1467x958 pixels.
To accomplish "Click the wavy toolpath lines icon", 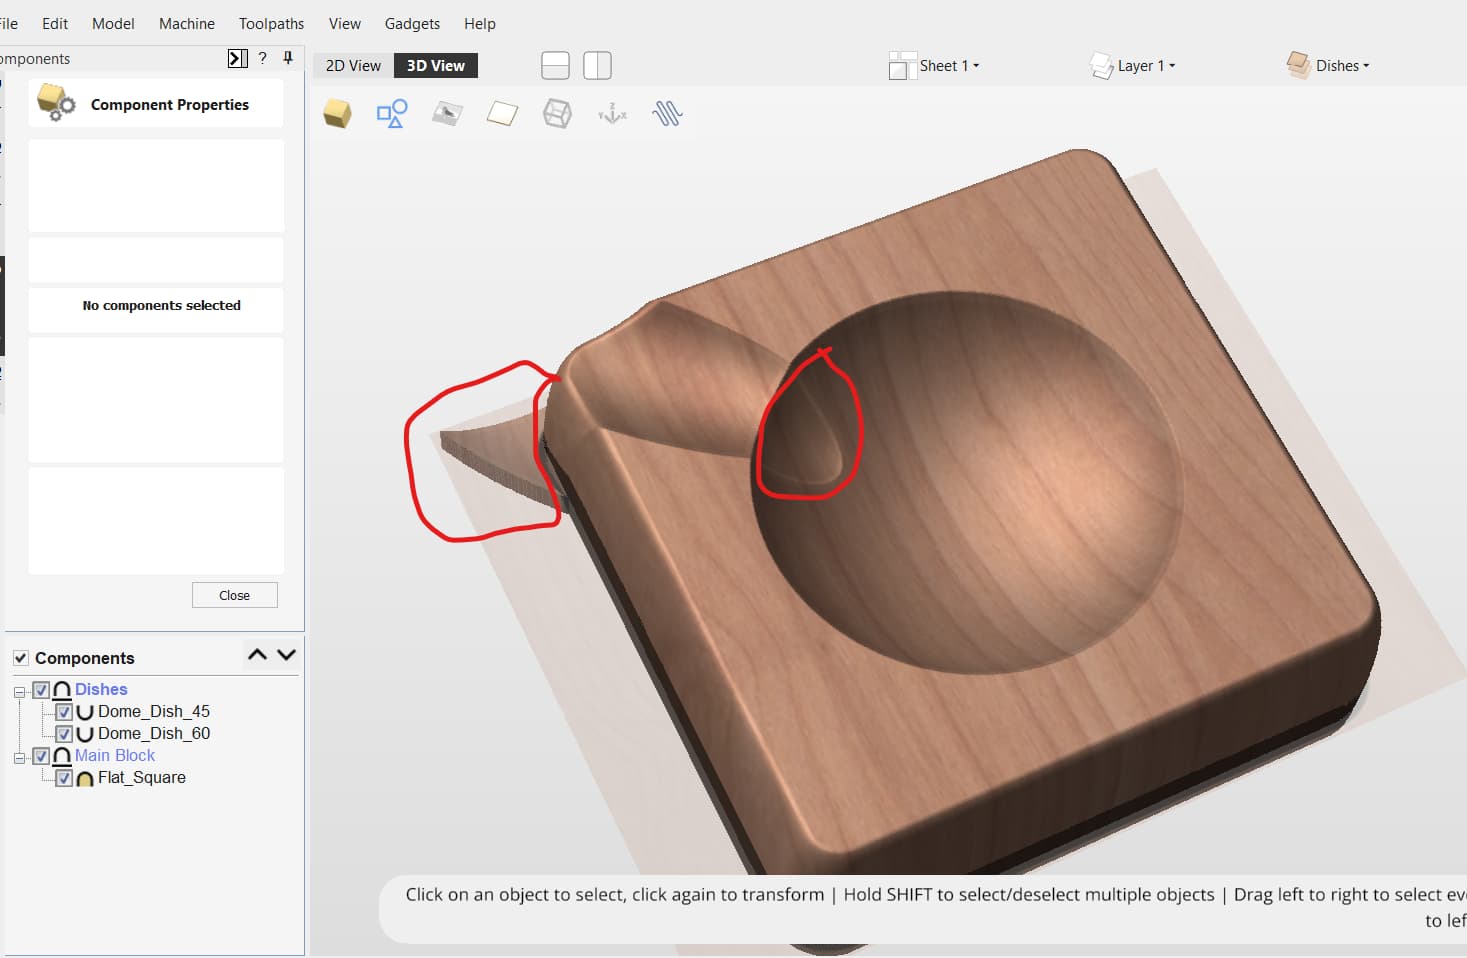I will (x=667, y=113).
